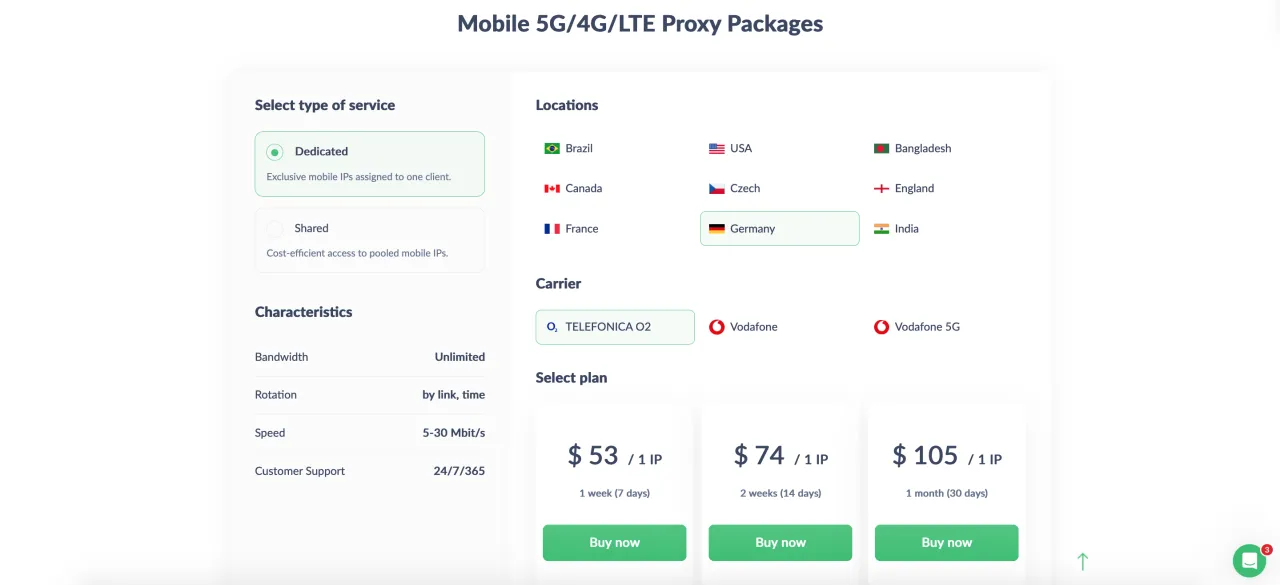This screenshot has height=585, width=1280.
Task: Buy the $74 two-week plan
Action: (780, 542)
